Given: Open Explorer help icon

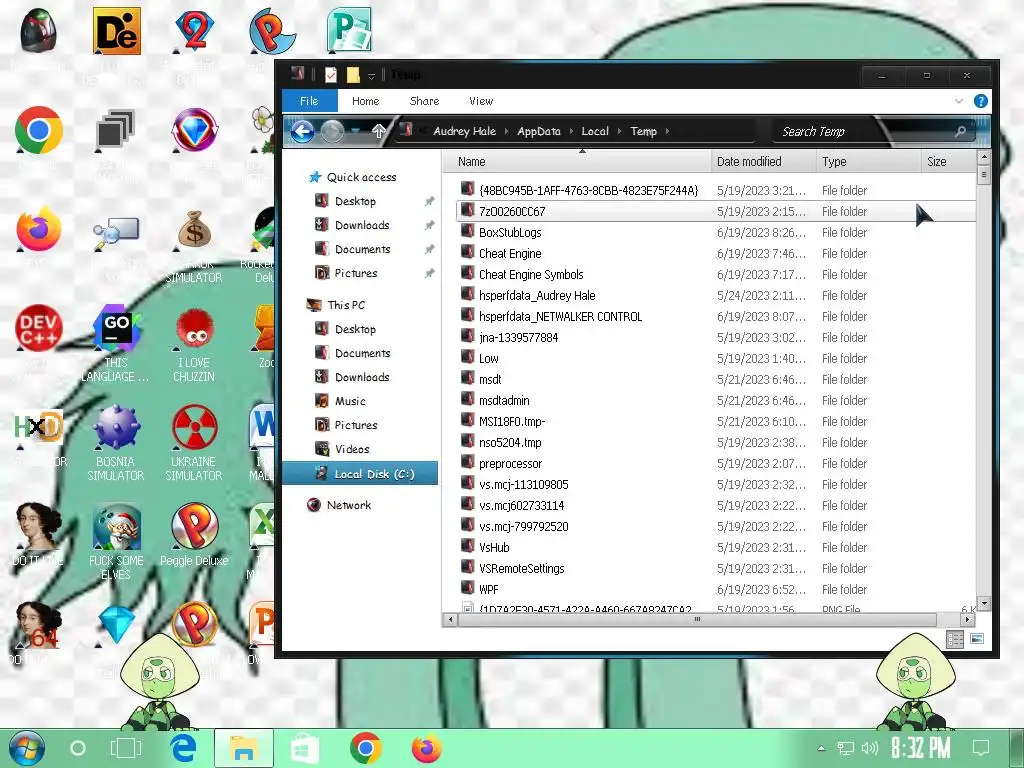Looking at the screenshot, I should click(x=980, y=101).
